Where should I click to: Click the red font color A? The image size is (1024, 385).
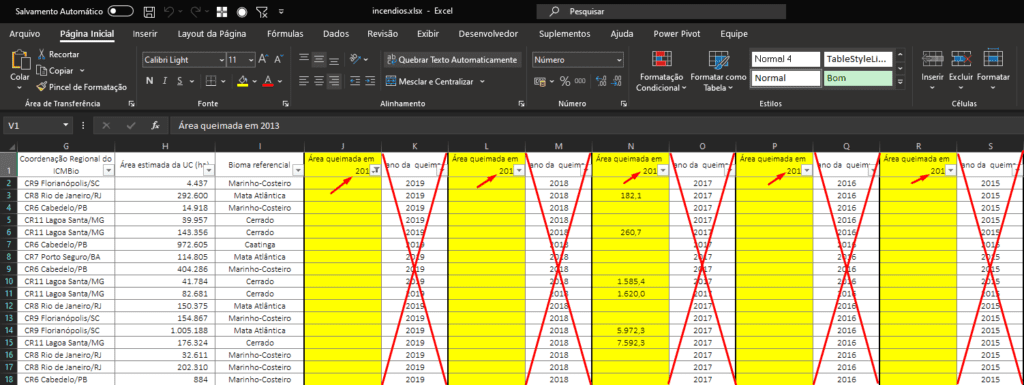pos(267,81)
